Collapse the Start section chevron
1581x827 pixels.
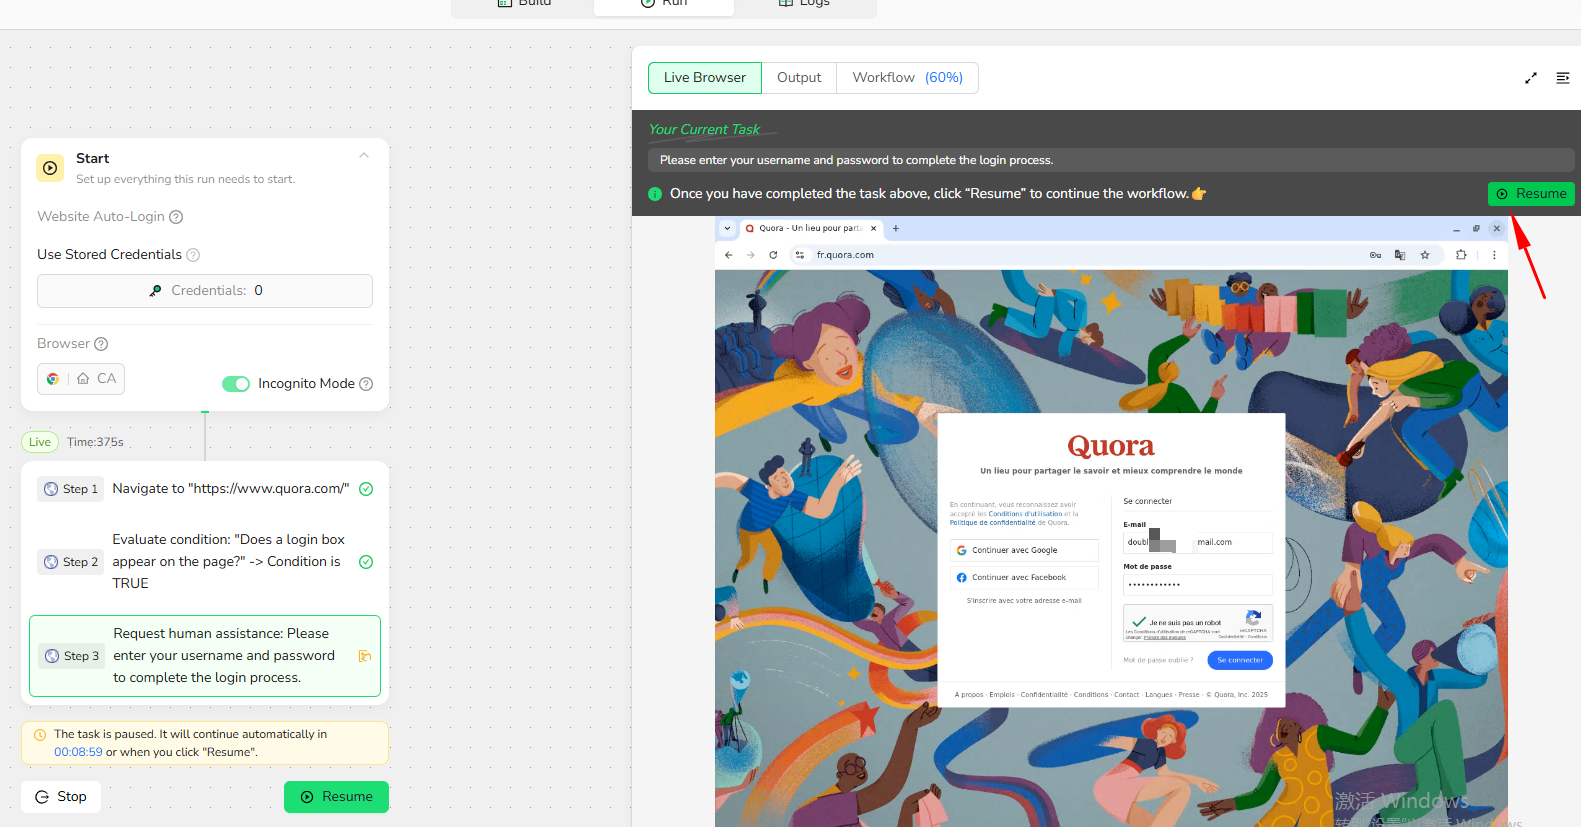point(364,155)
